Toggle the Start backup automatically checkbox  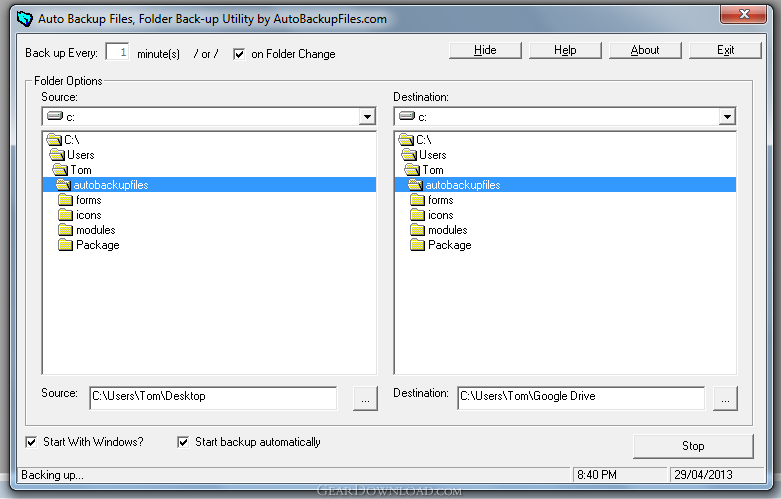point(183,442)
